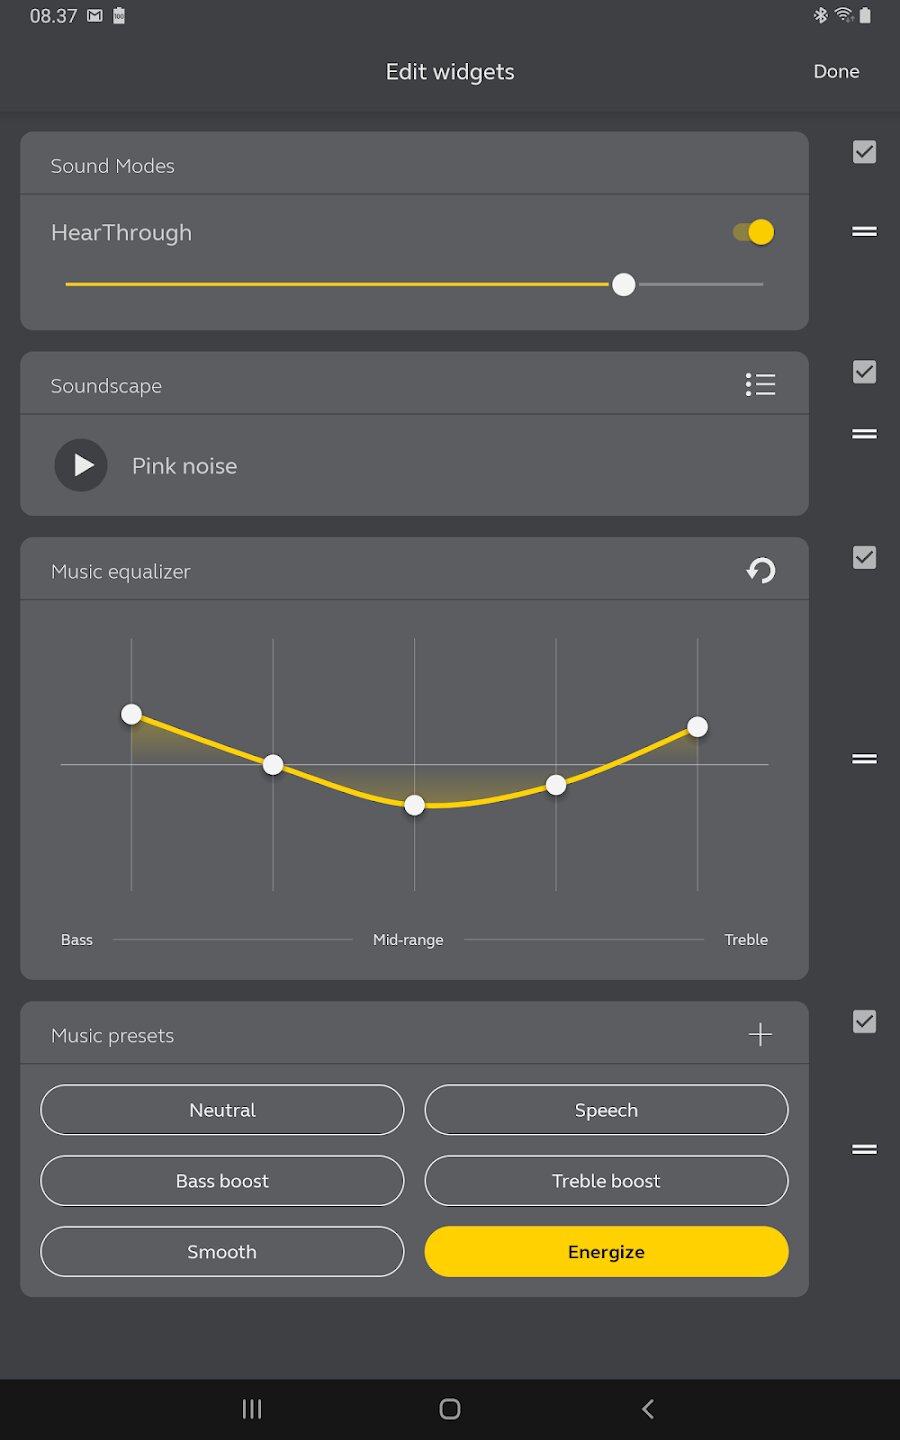Open the Android recent apps button
Screen dimensions: 900x1440
[252, 1409]
